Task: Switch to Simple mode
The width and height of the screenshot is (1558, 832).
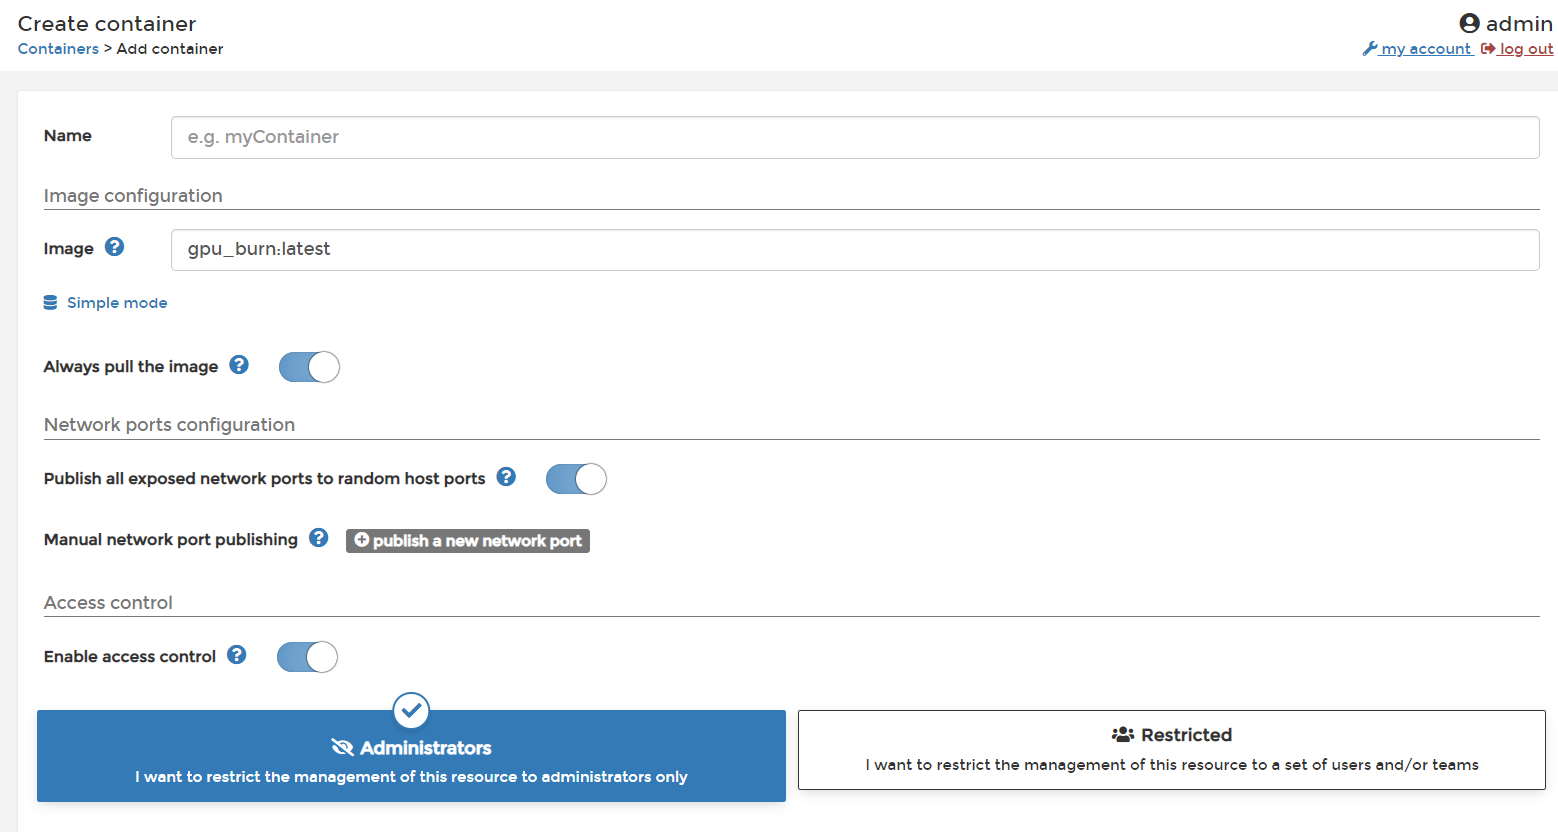Action: [116, 303]
